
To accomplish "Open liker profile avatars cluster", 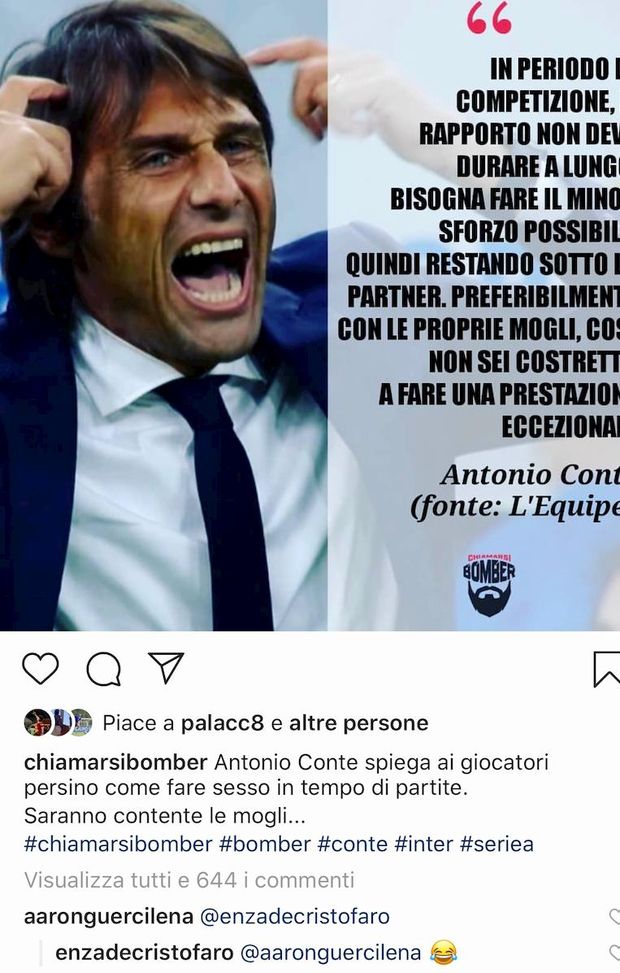I will click(58, 722).
